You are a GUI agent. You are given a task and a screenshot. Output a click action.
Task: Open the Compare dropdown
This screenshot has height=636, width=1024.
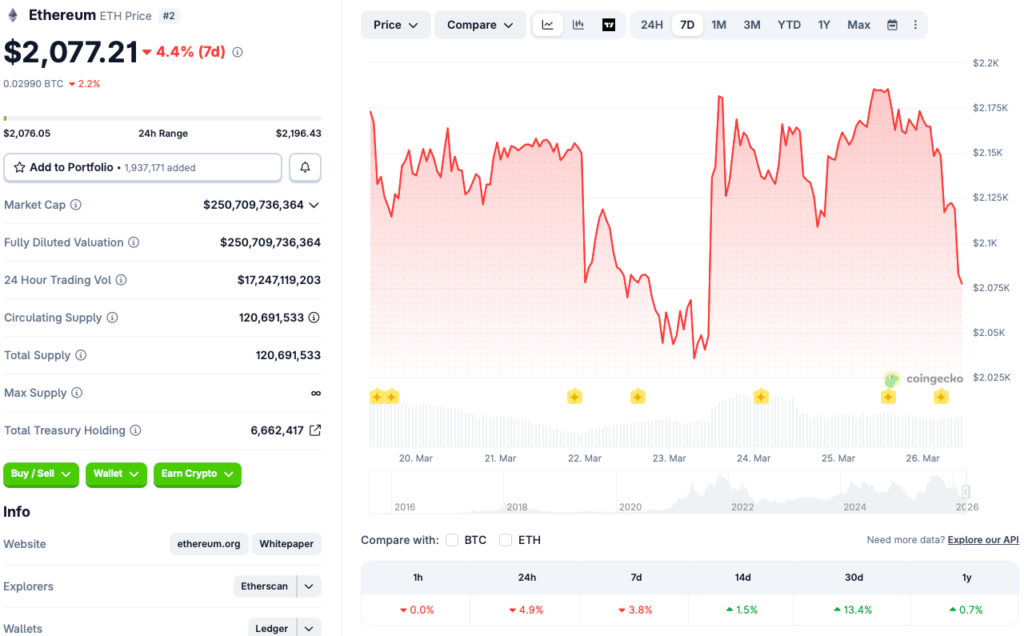click(x=479, y=25)
